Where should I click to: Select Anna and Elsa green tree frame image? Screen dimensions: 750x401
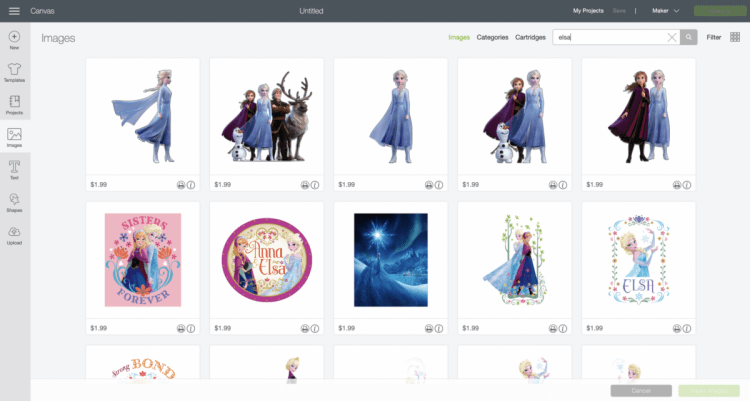click(515, 260)
